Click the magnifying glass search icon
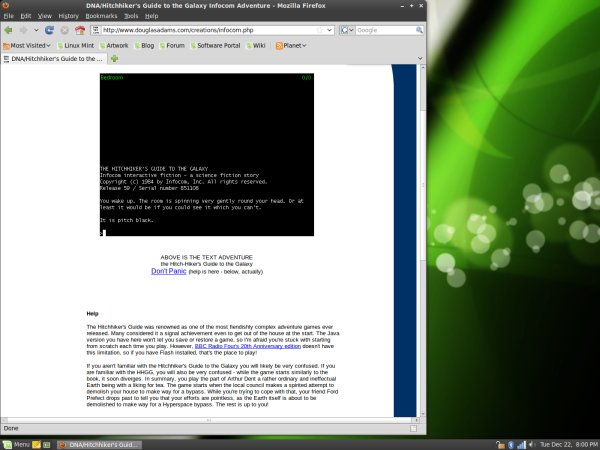Screen dimensions: 600x450 pos(419,30)
